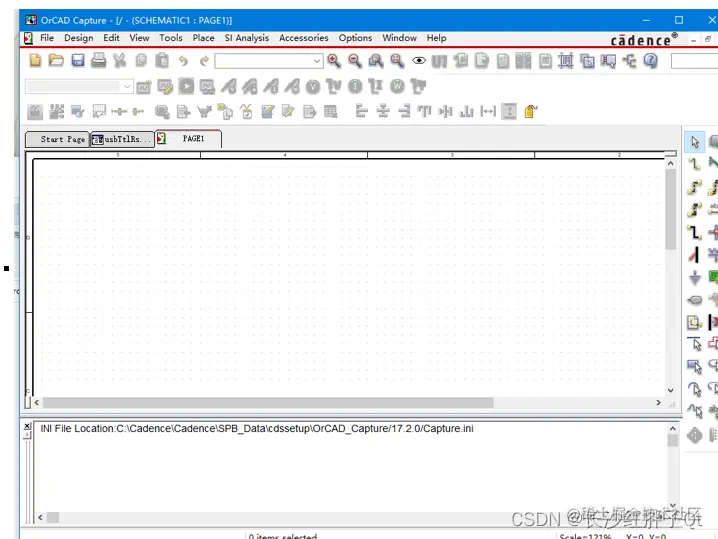This screenshot has height=539, width=718.
Task: Cut selection with scissors icon
Action: coord(120,60)
